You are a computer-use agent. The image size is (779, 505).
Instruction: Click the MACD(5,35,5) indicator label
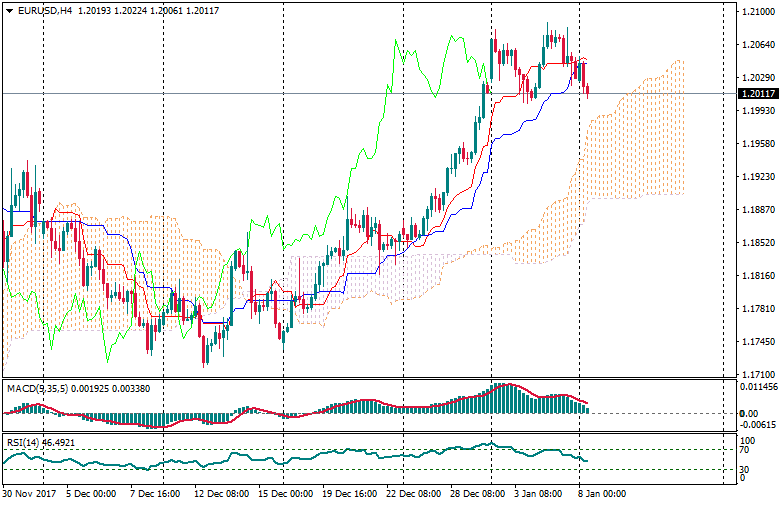tap(39, 388)
